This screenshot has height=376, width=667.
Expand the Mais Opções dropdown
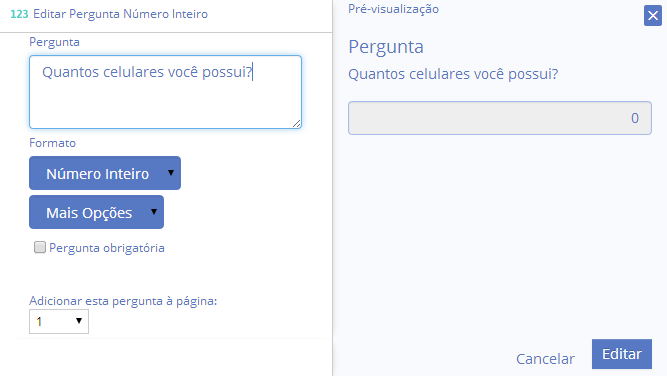[96, 212]
